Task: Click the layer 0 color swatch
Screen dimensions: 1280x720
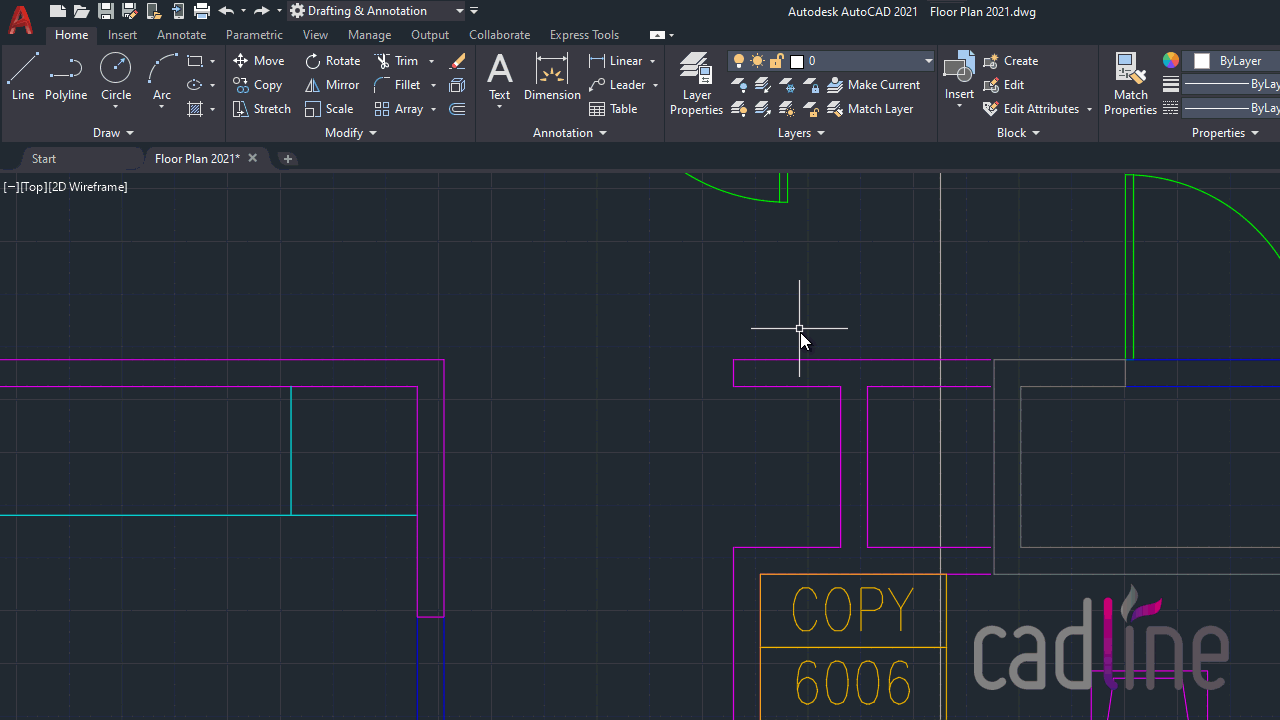Action: (x=797, y=61)
